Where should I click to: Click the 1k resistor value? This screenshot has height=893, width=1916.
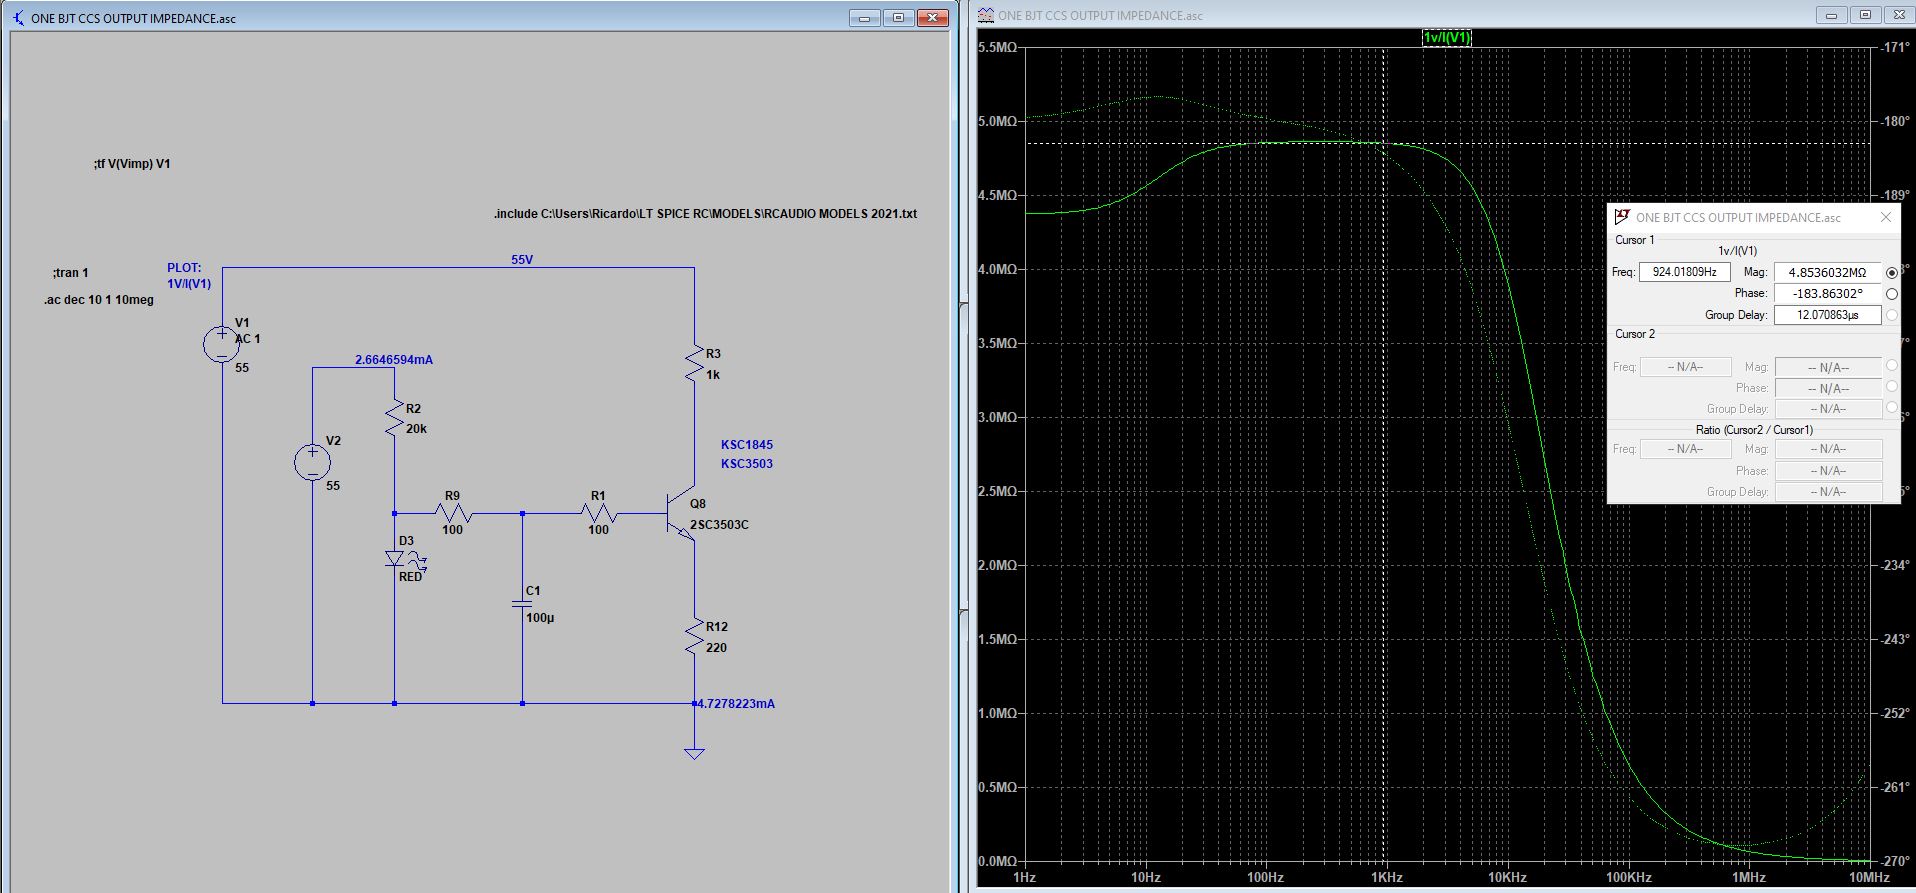pos(713,375)
